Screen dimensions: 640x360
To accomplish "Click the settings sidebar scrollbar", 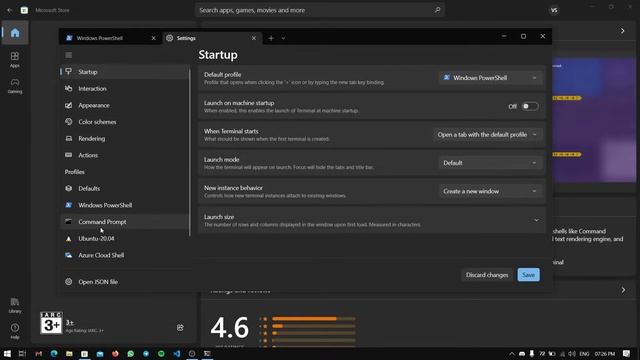I will tap(190, 152).
